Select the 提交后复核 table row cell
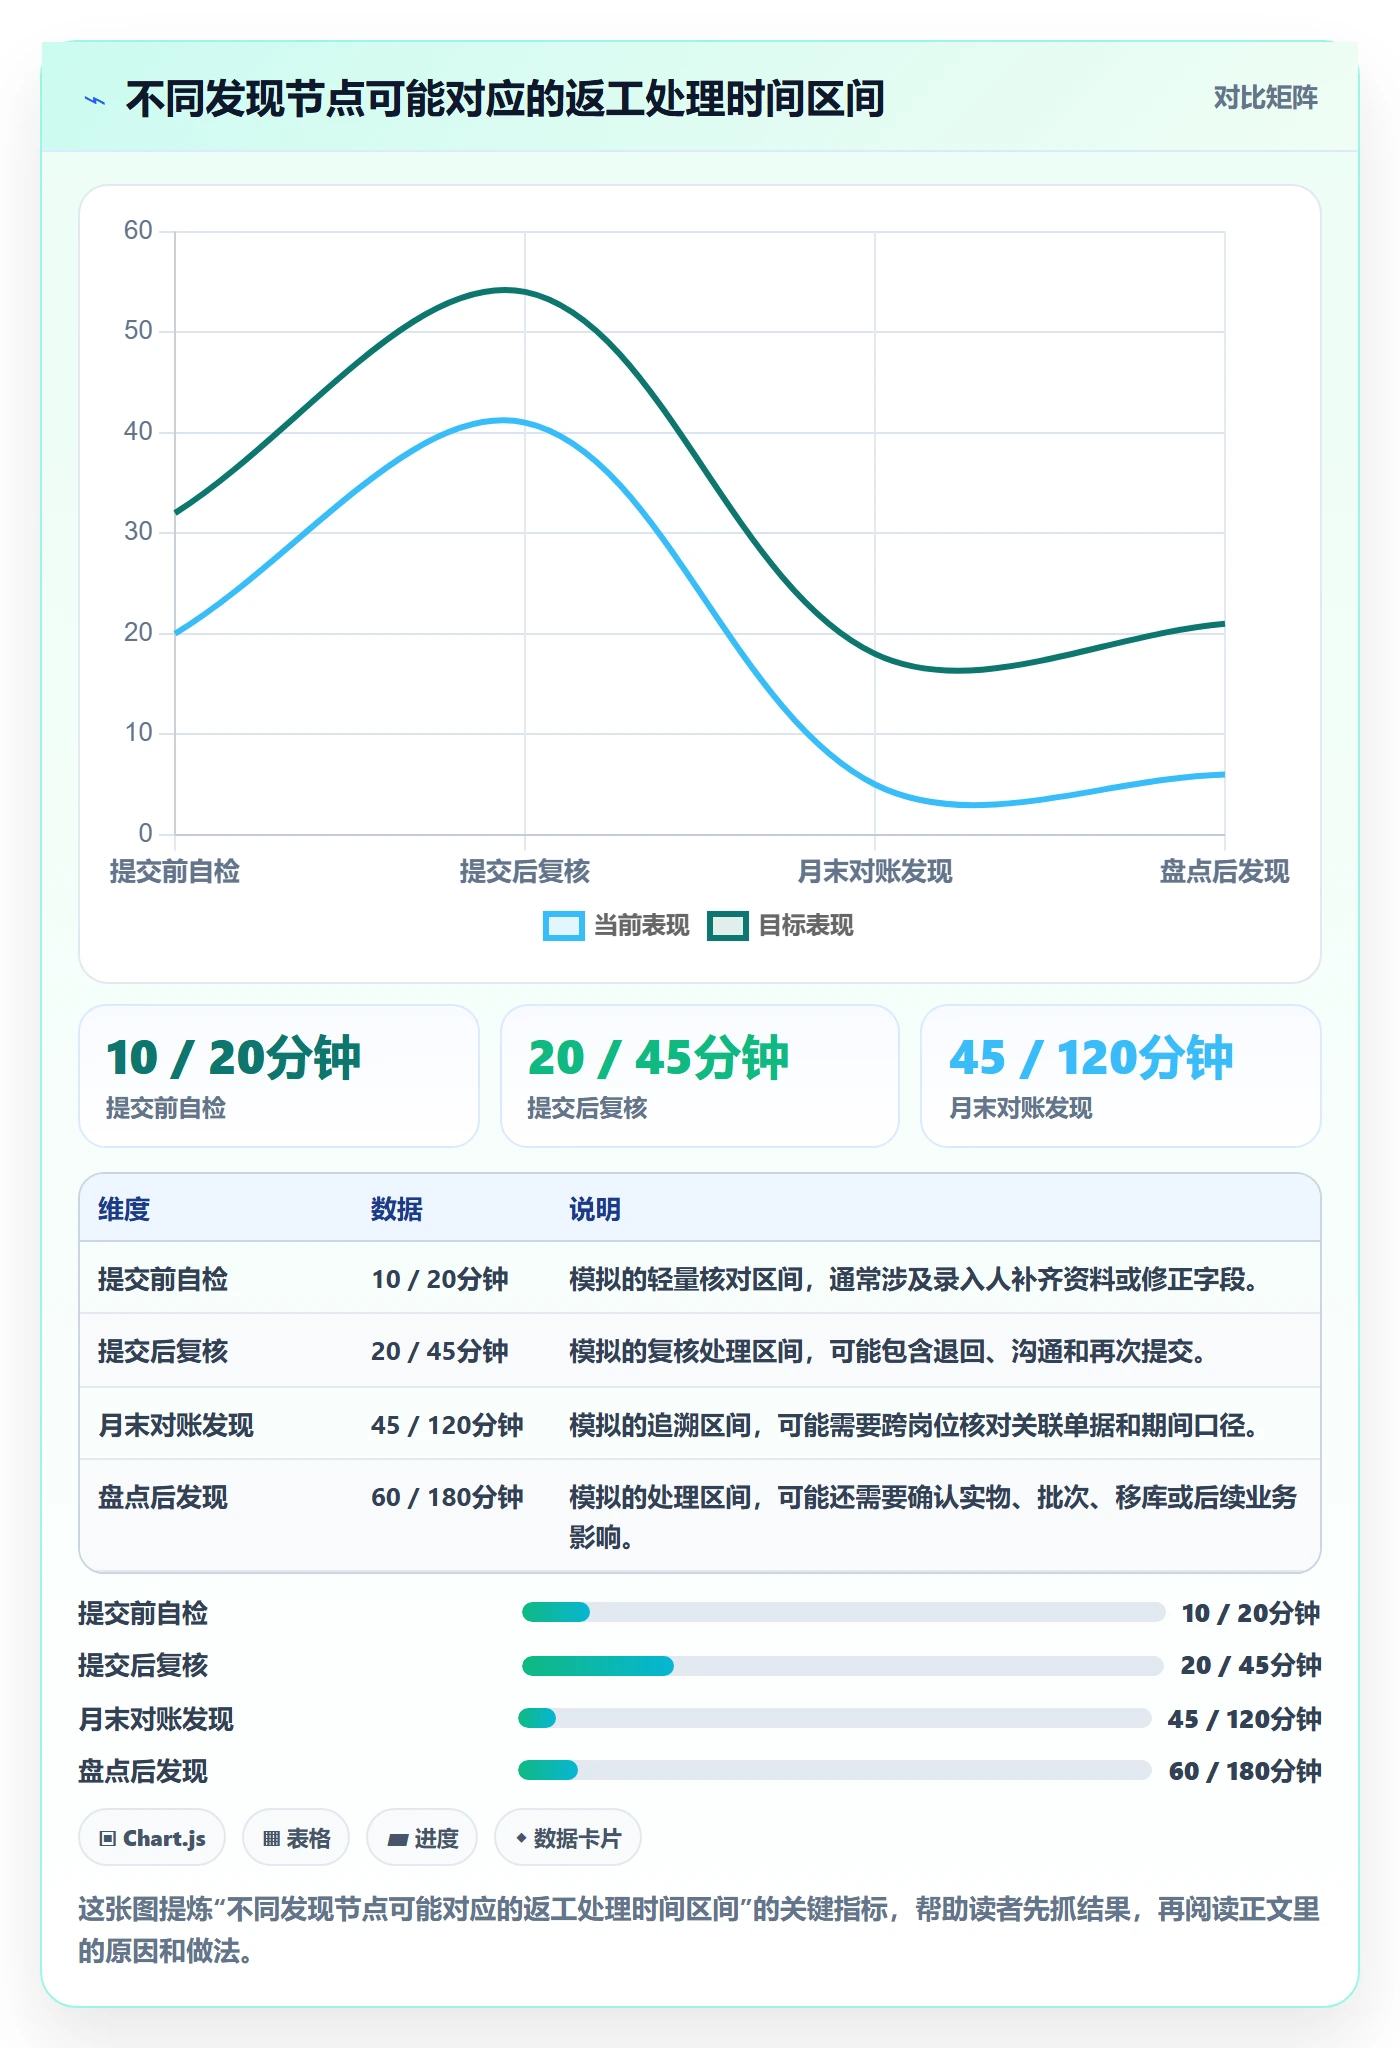This screenshot has height=2048, width=1400. 163,1351
